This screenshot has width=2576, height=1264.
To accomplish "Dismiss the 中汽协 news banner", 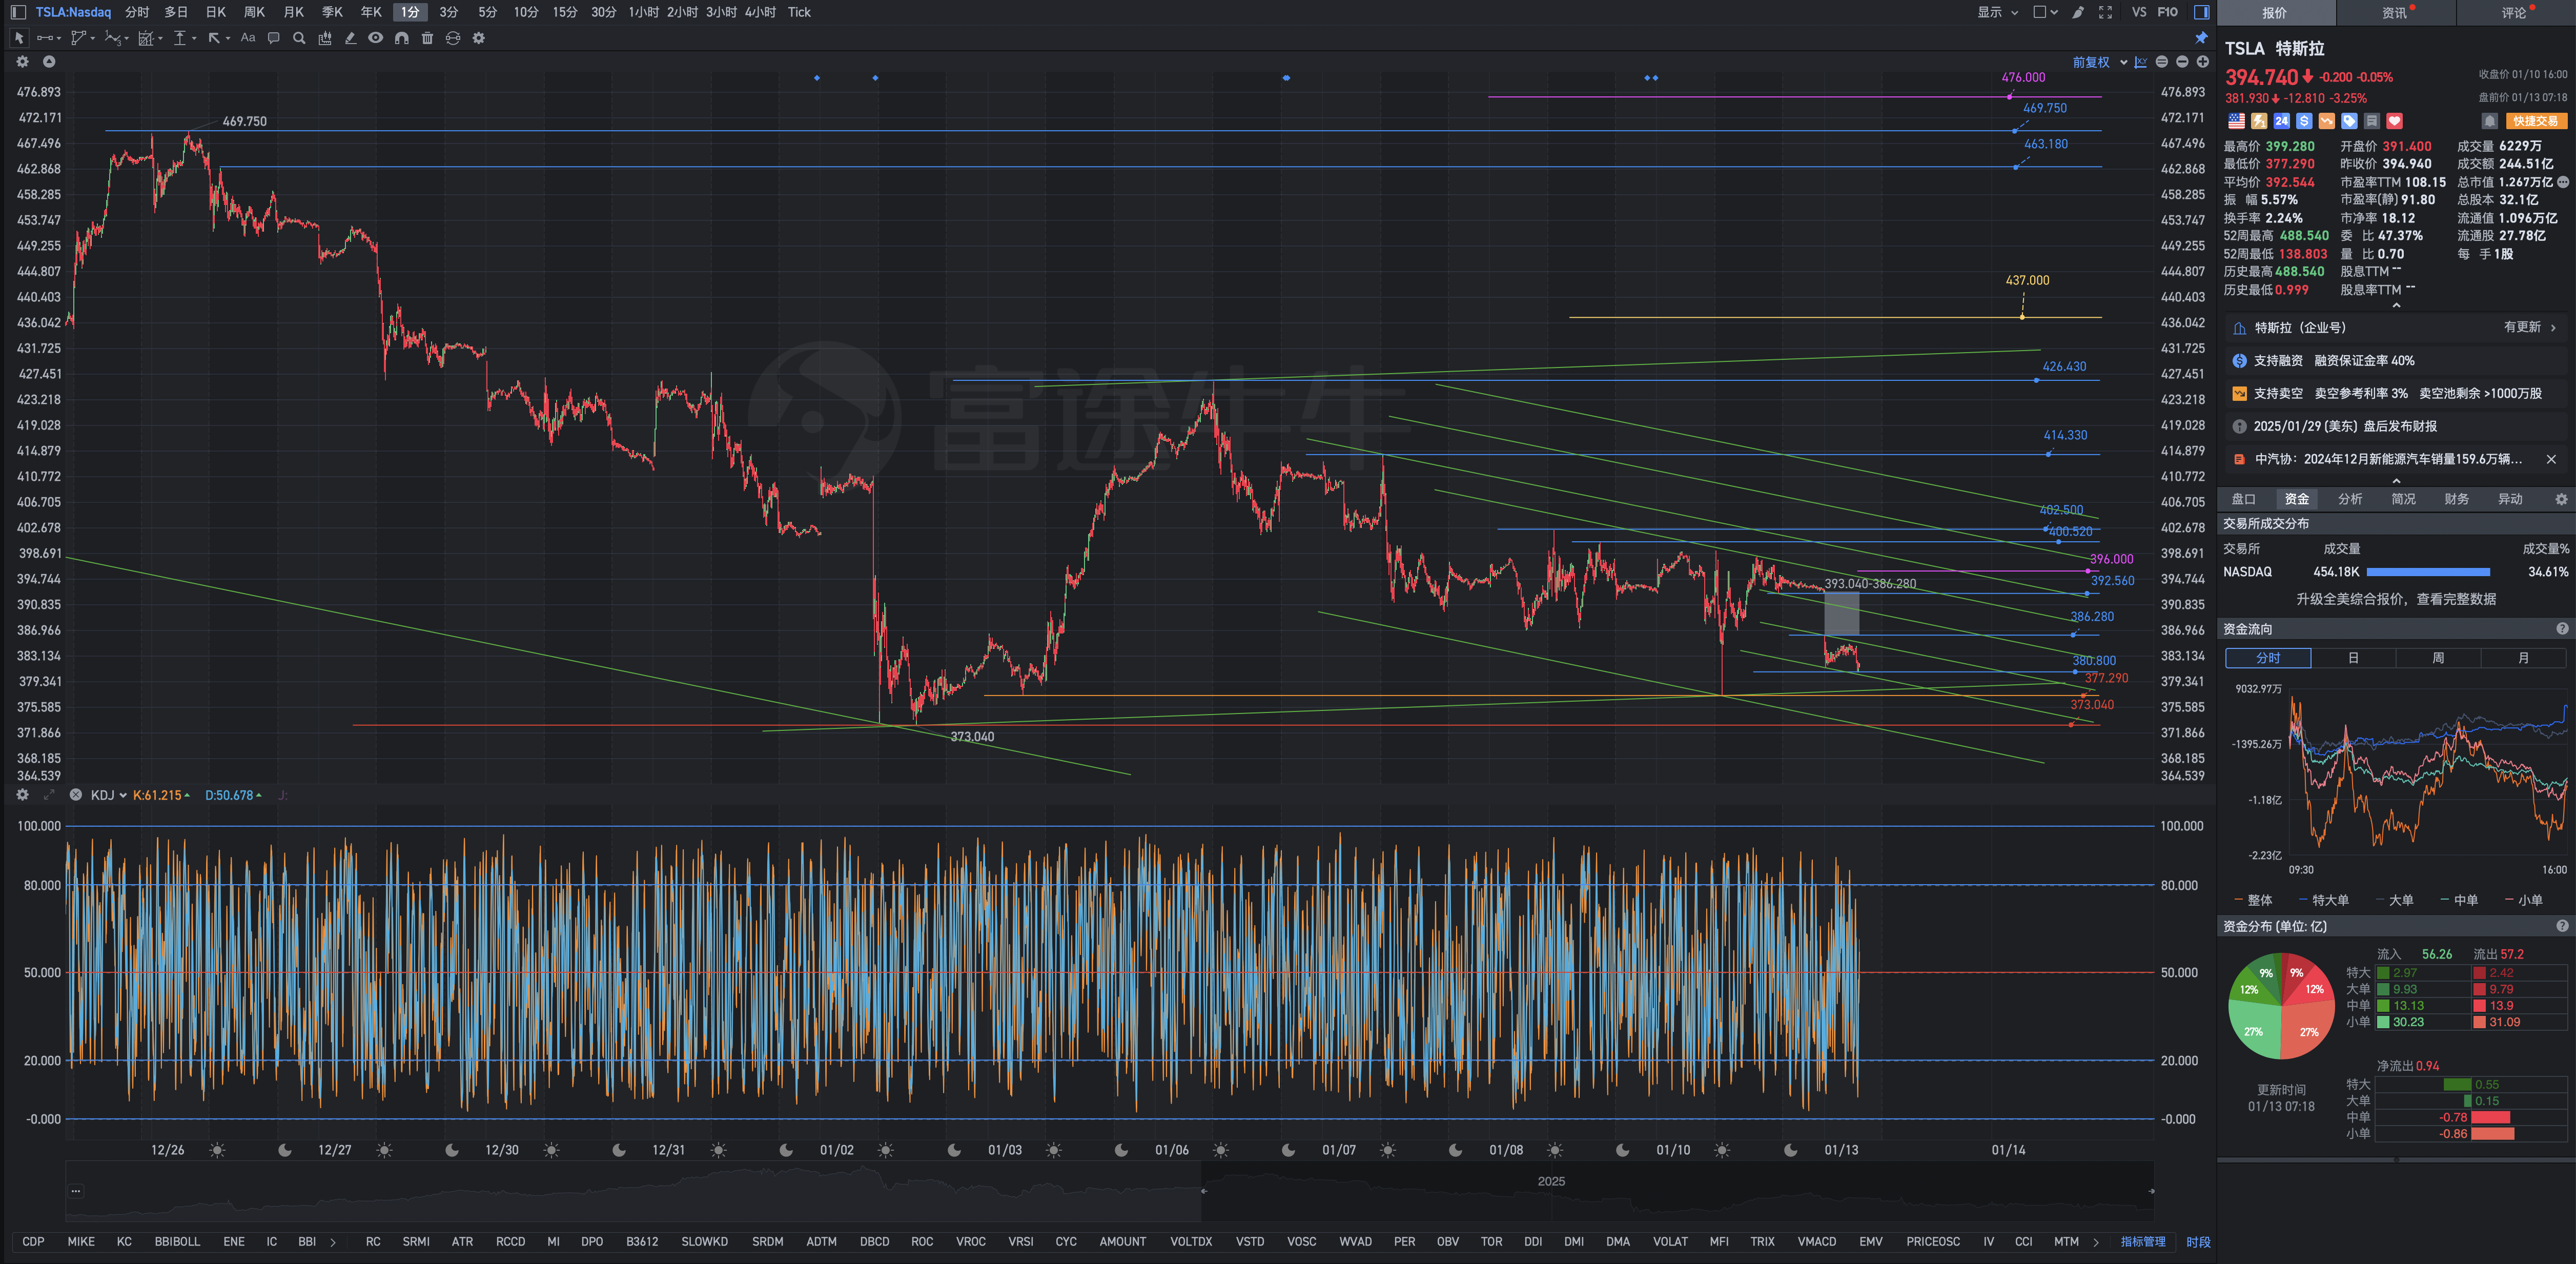I will click(2551, 460).
